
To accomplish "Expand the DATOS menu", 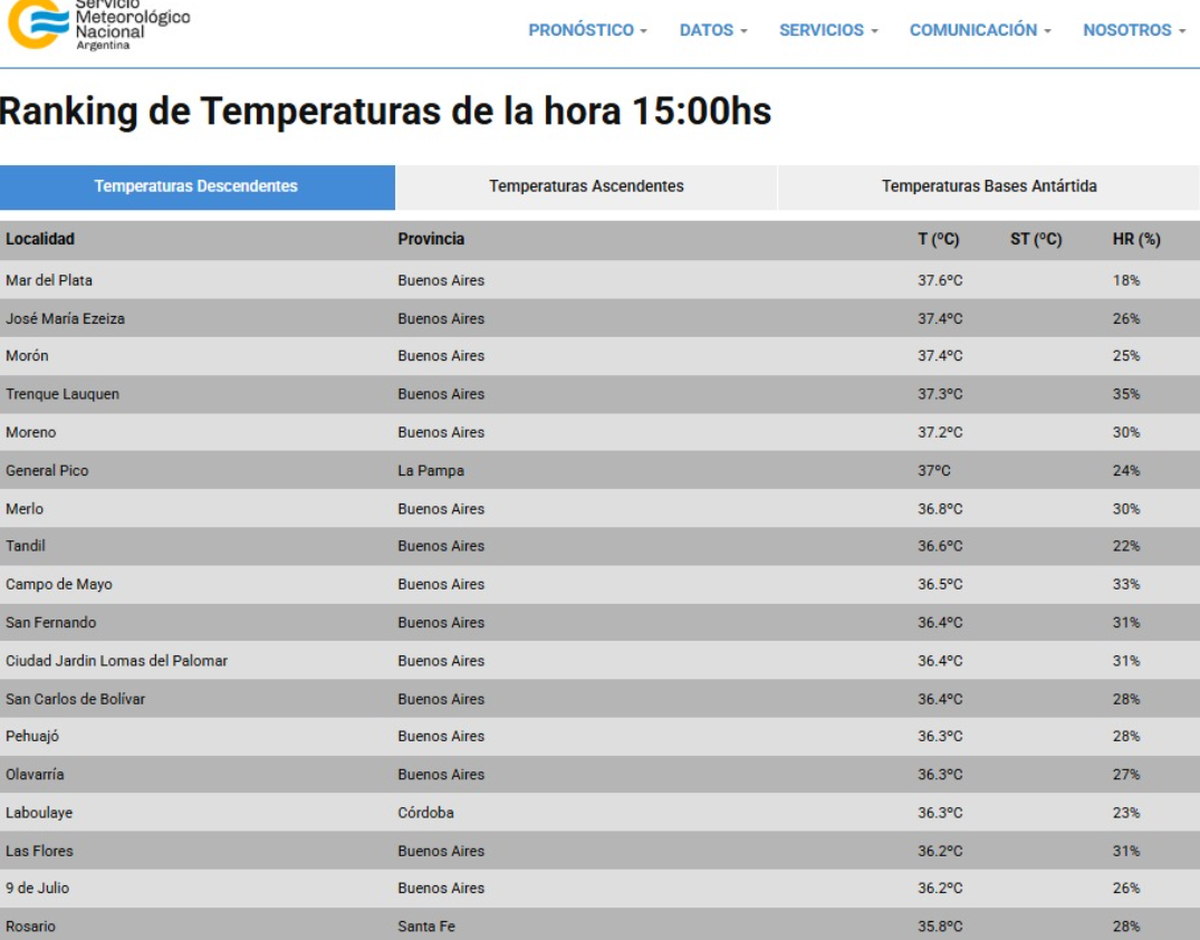I will pyautogui.click(x=713, y=30).
